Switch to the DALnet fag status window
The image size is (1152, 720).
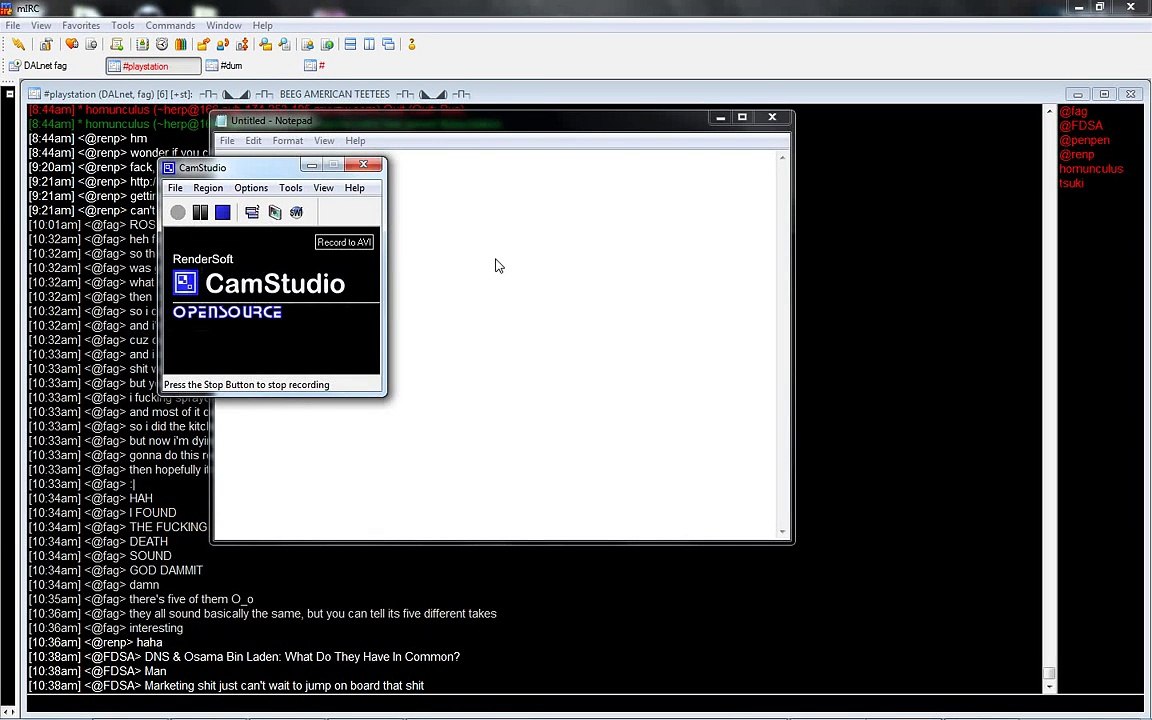38,65
